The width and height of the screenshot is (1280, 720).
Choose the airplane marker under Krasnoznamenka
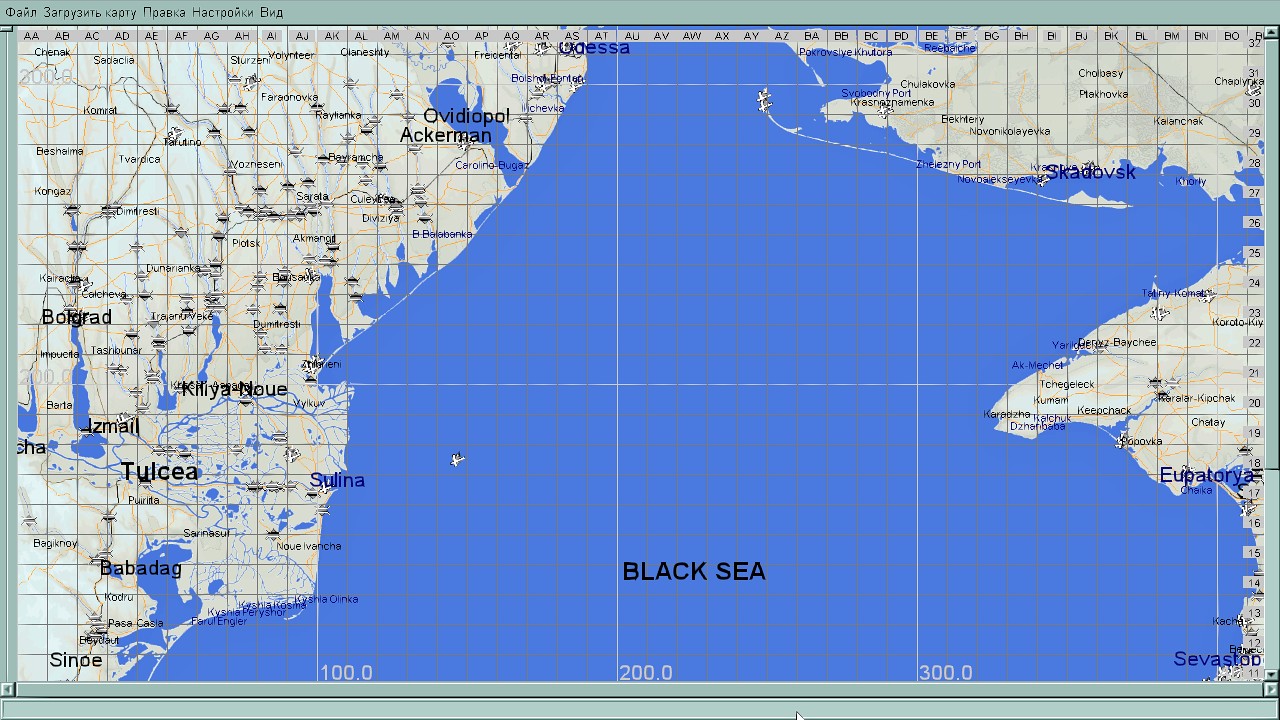(884, 112)
